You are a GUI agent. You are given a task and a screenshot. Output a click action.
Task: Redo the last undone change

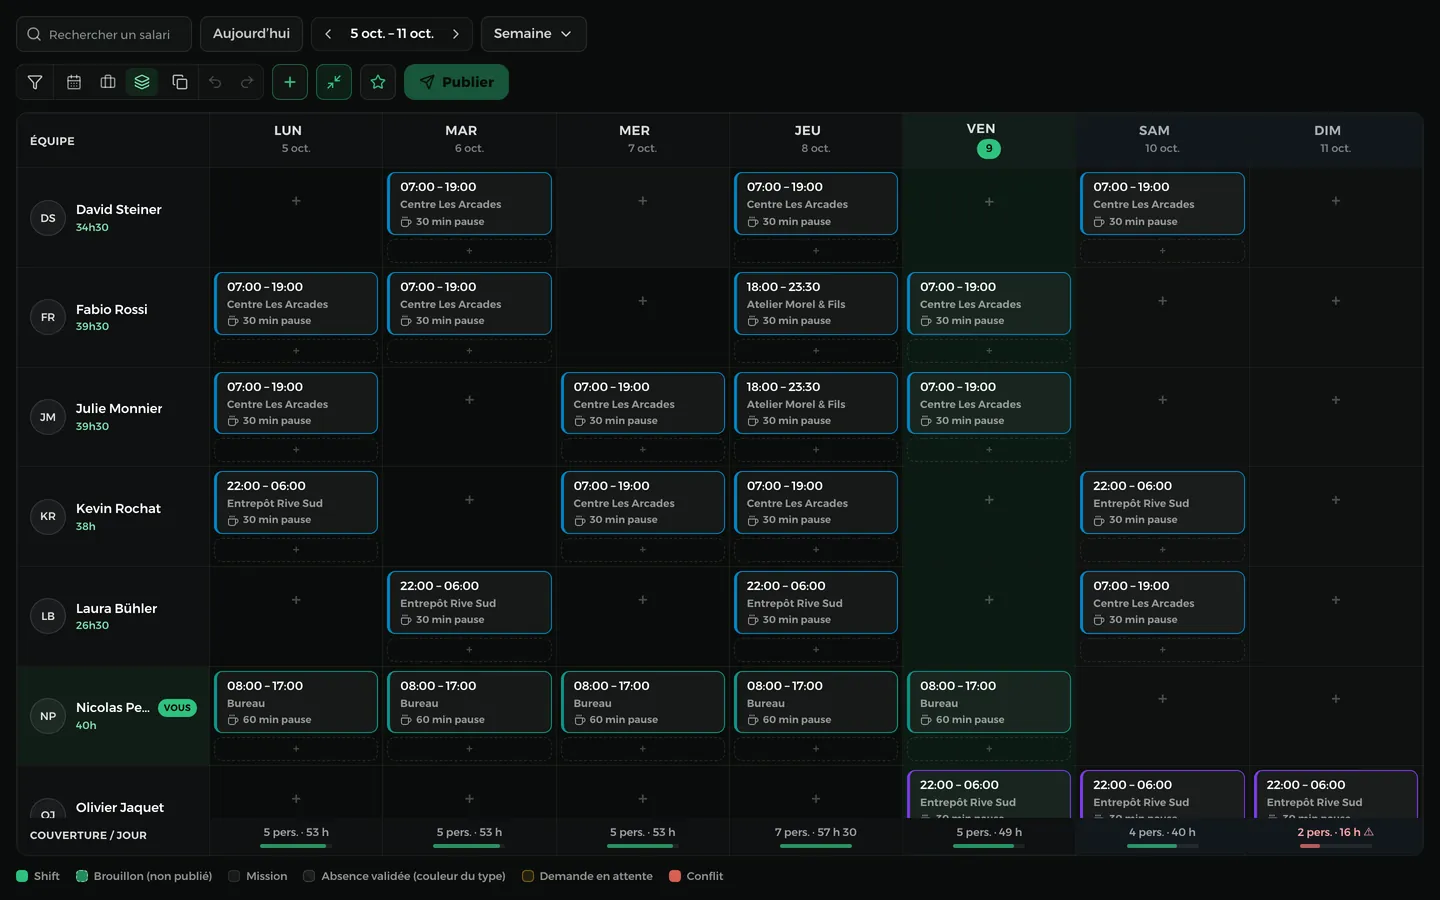coord(247,82)
